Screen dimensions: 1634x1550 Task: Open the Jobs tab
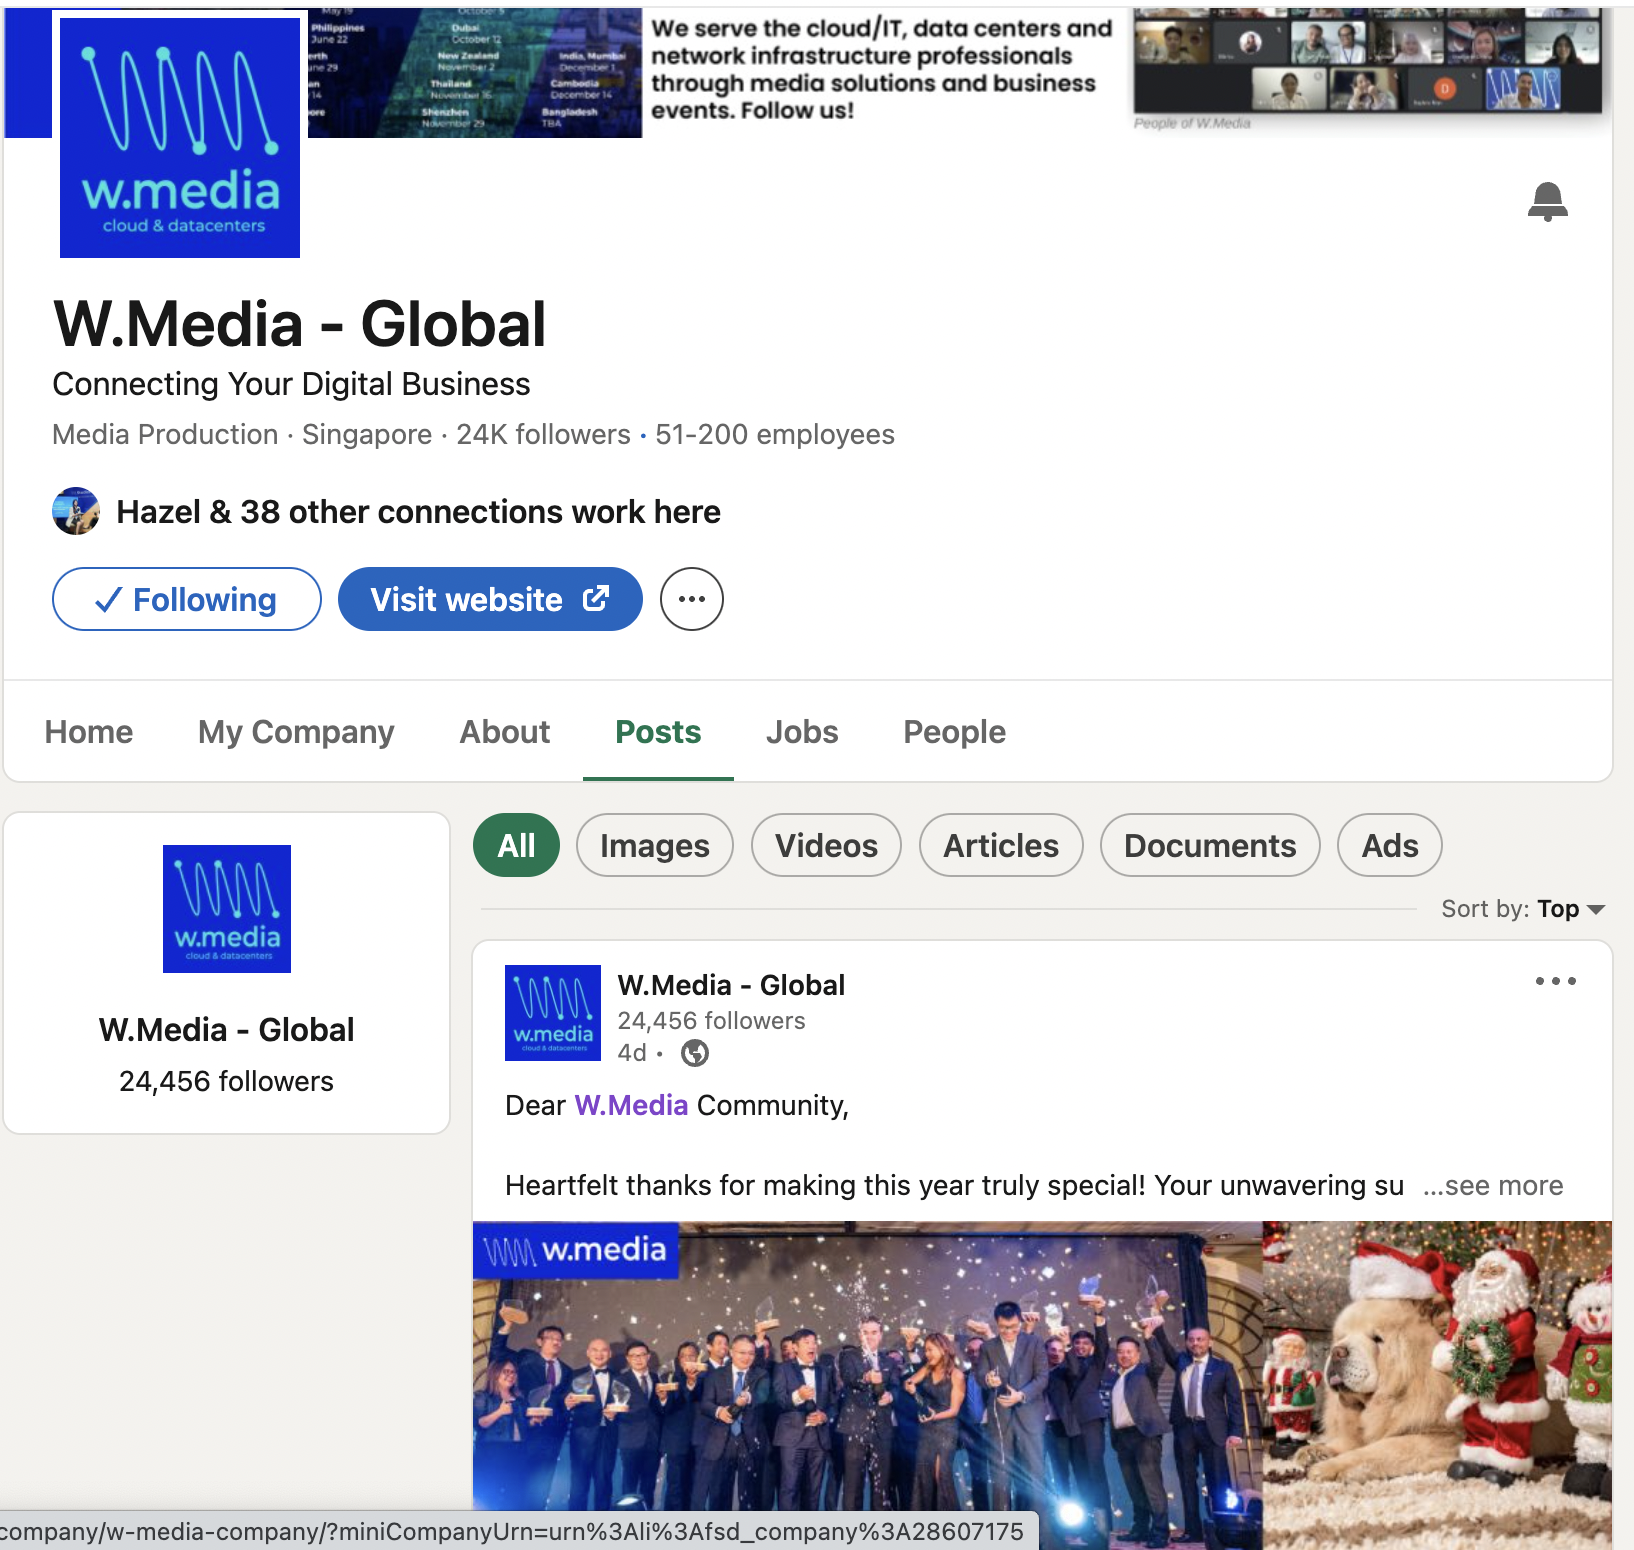802,732
